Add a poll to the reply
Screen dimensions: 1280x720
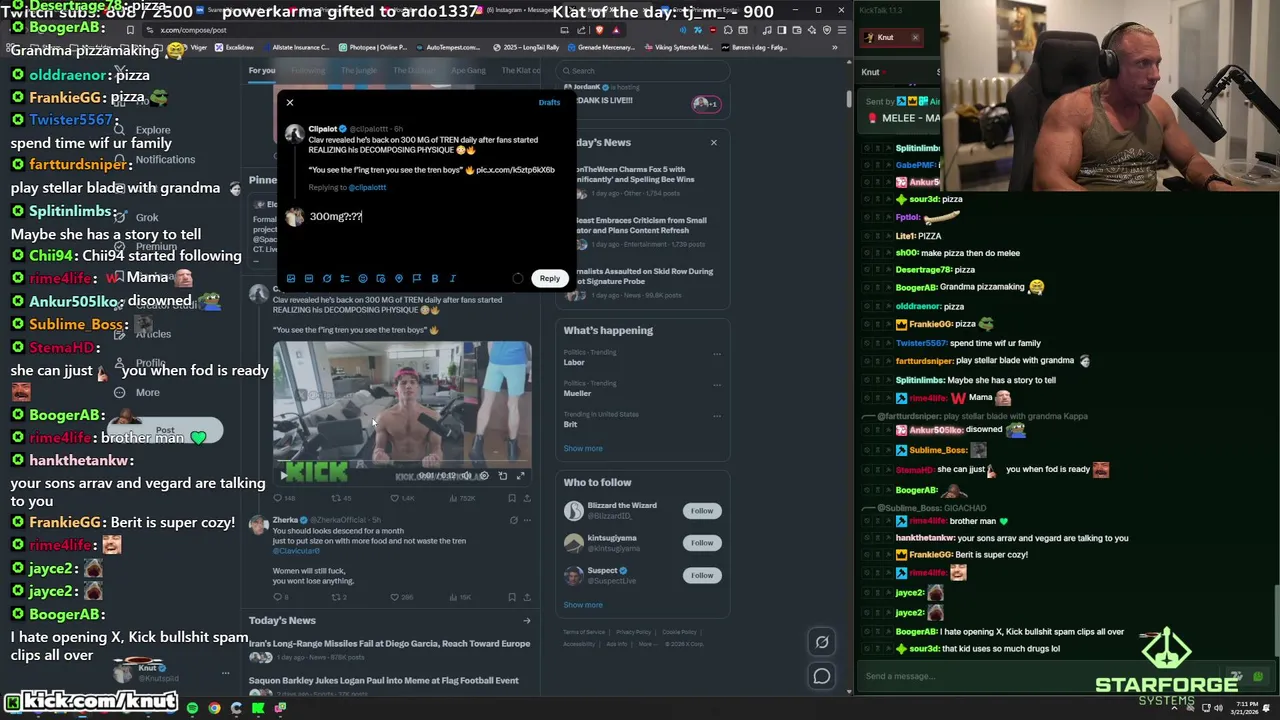coord(345,279)
